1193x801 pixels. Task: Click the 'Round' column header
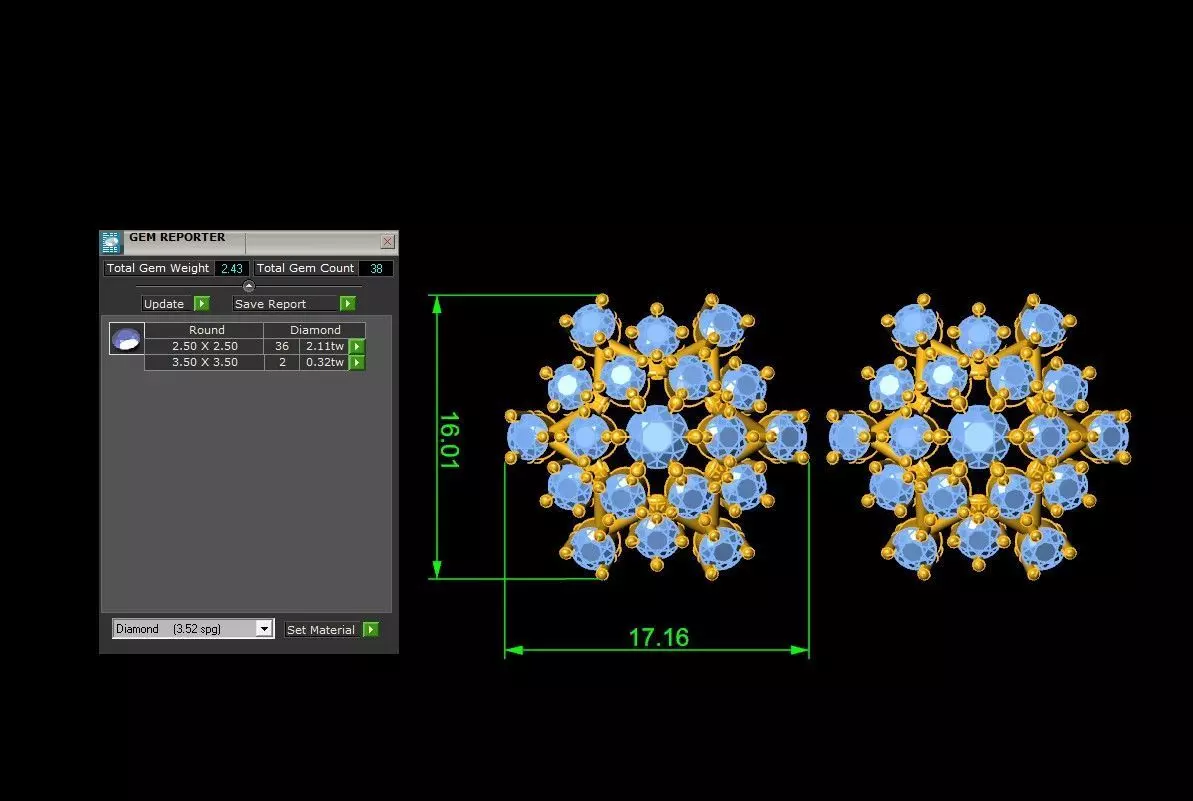tap(205, 330)
